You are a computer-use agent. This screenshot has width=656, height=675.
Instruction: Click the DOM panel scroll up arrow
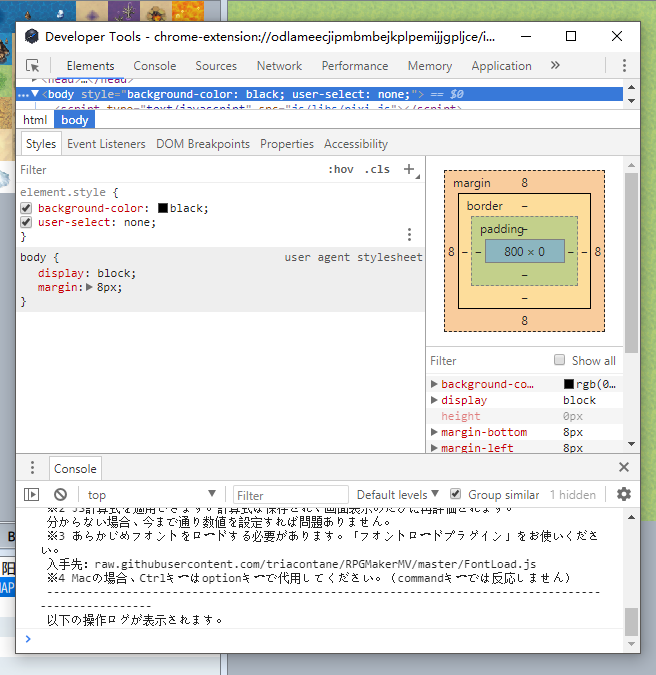631,87
